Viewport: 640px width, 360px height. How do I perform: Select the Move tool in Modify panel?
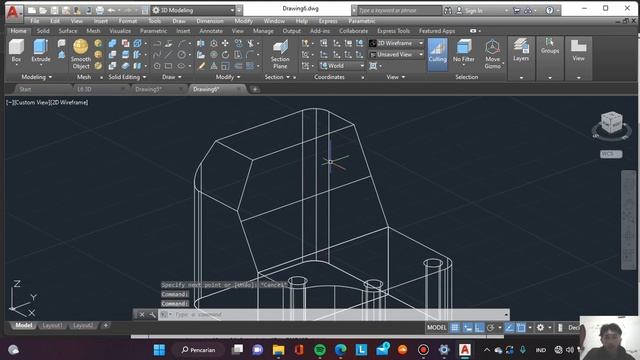pyautogui.click(x=225, y=44)
